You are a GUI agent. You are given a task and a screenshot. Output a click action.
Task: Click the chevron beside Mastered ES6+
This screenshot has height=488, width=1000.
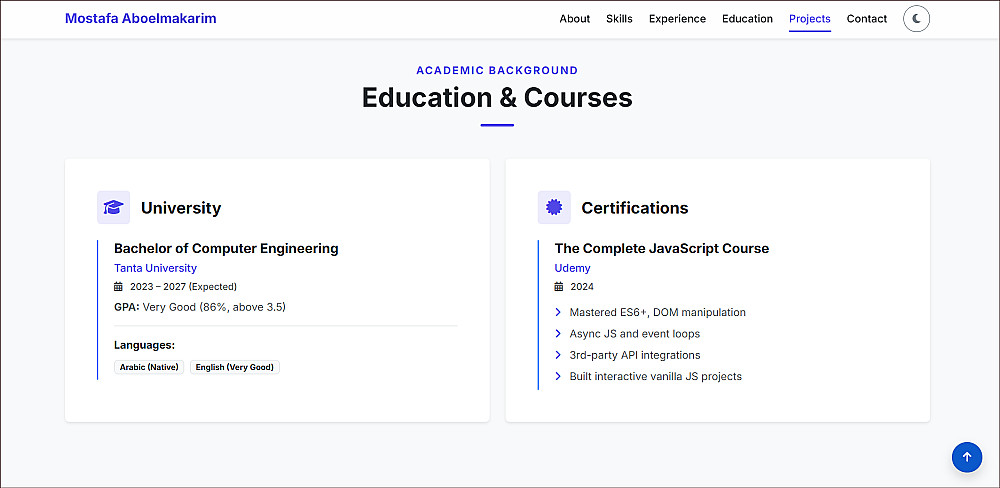(x=559, y=312)
